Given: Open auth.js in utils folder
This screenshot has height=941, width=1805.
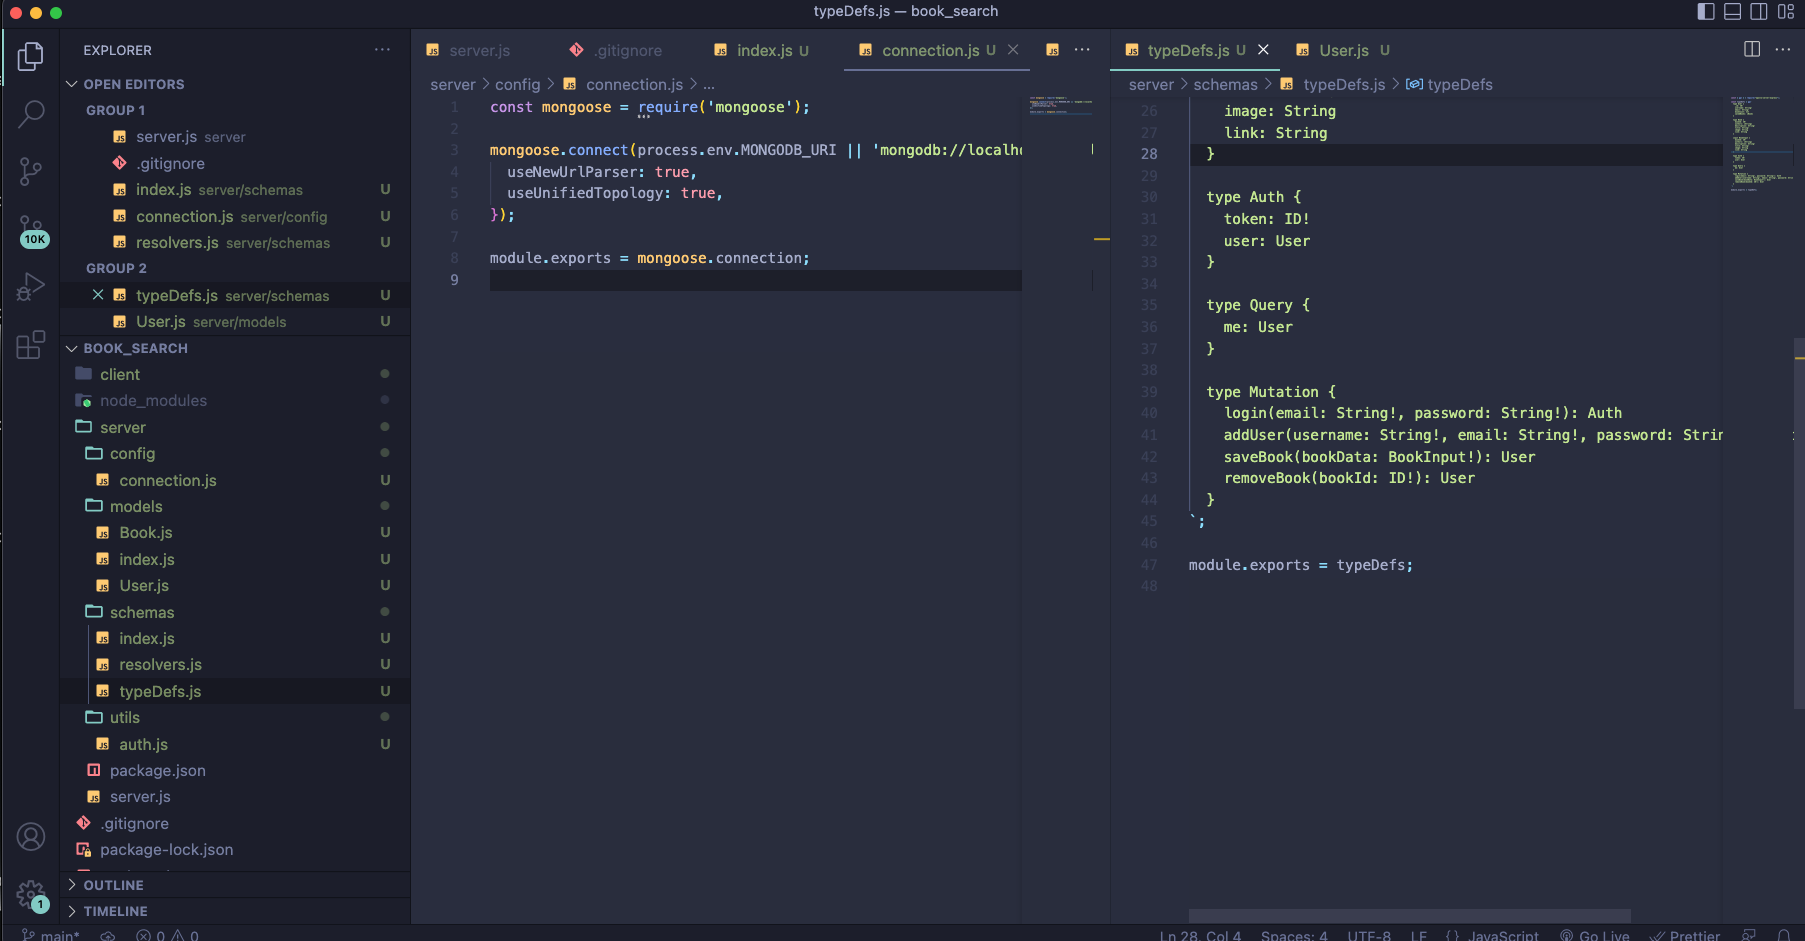Looking at the screenshot, I should click(x=235, y=744).
